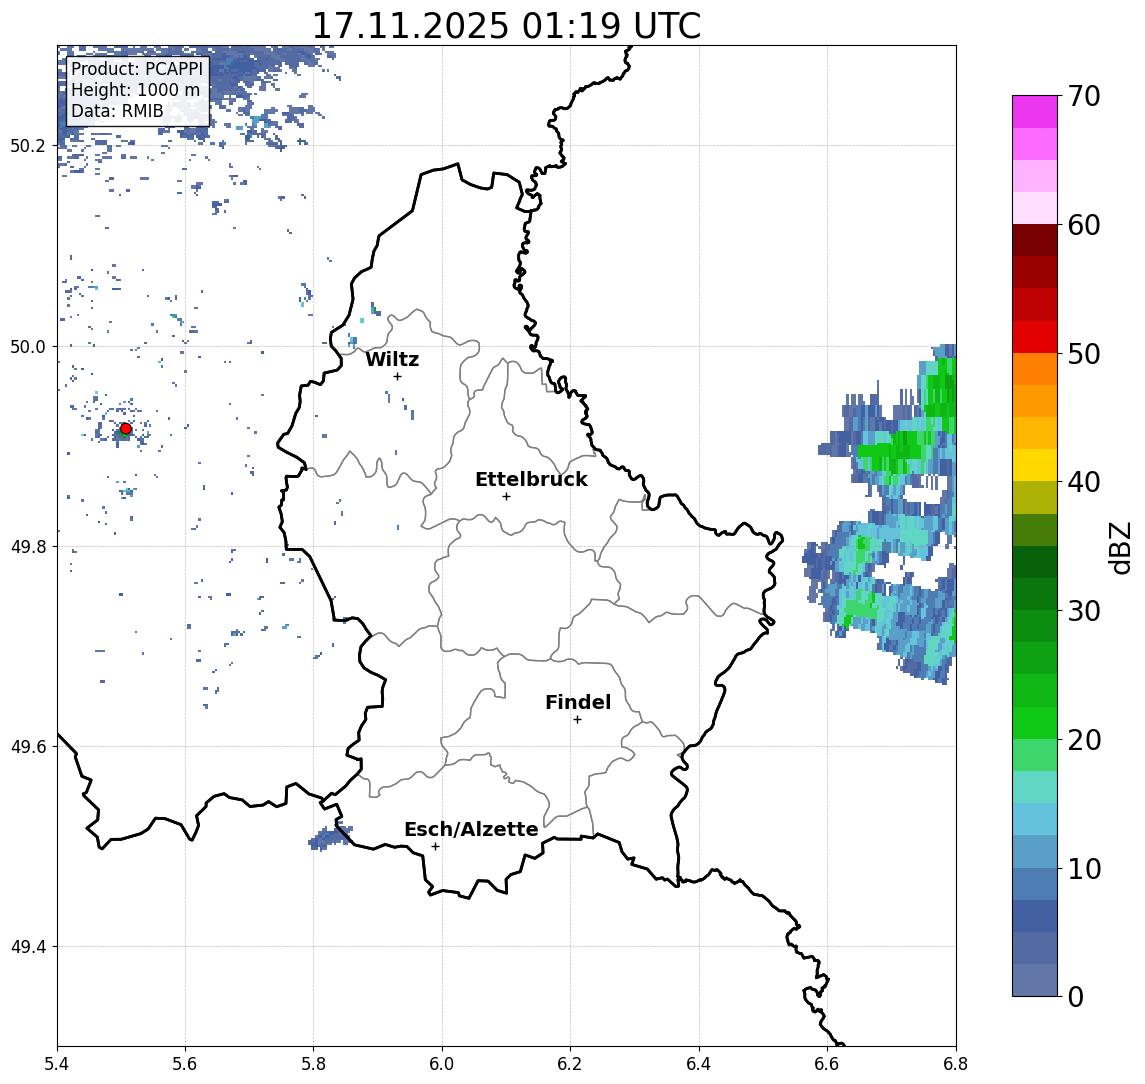Click the red station marker dot

coord(126,429)
